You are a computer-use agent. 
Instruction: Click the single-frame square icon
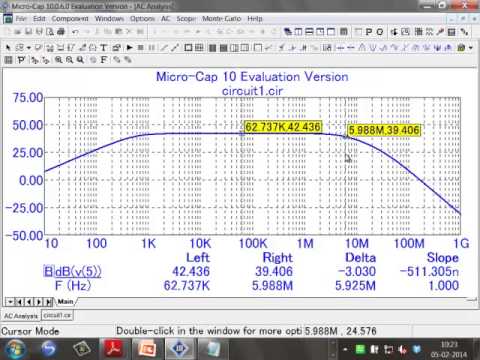[188, 48]
